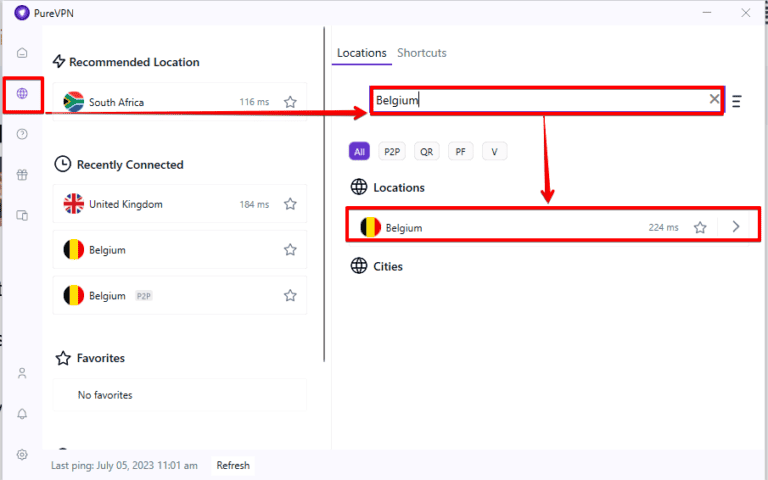Click the Last ping timestamp text
Image resolution: width=768 pixels, height=480 pixels.
coord(124,465)
